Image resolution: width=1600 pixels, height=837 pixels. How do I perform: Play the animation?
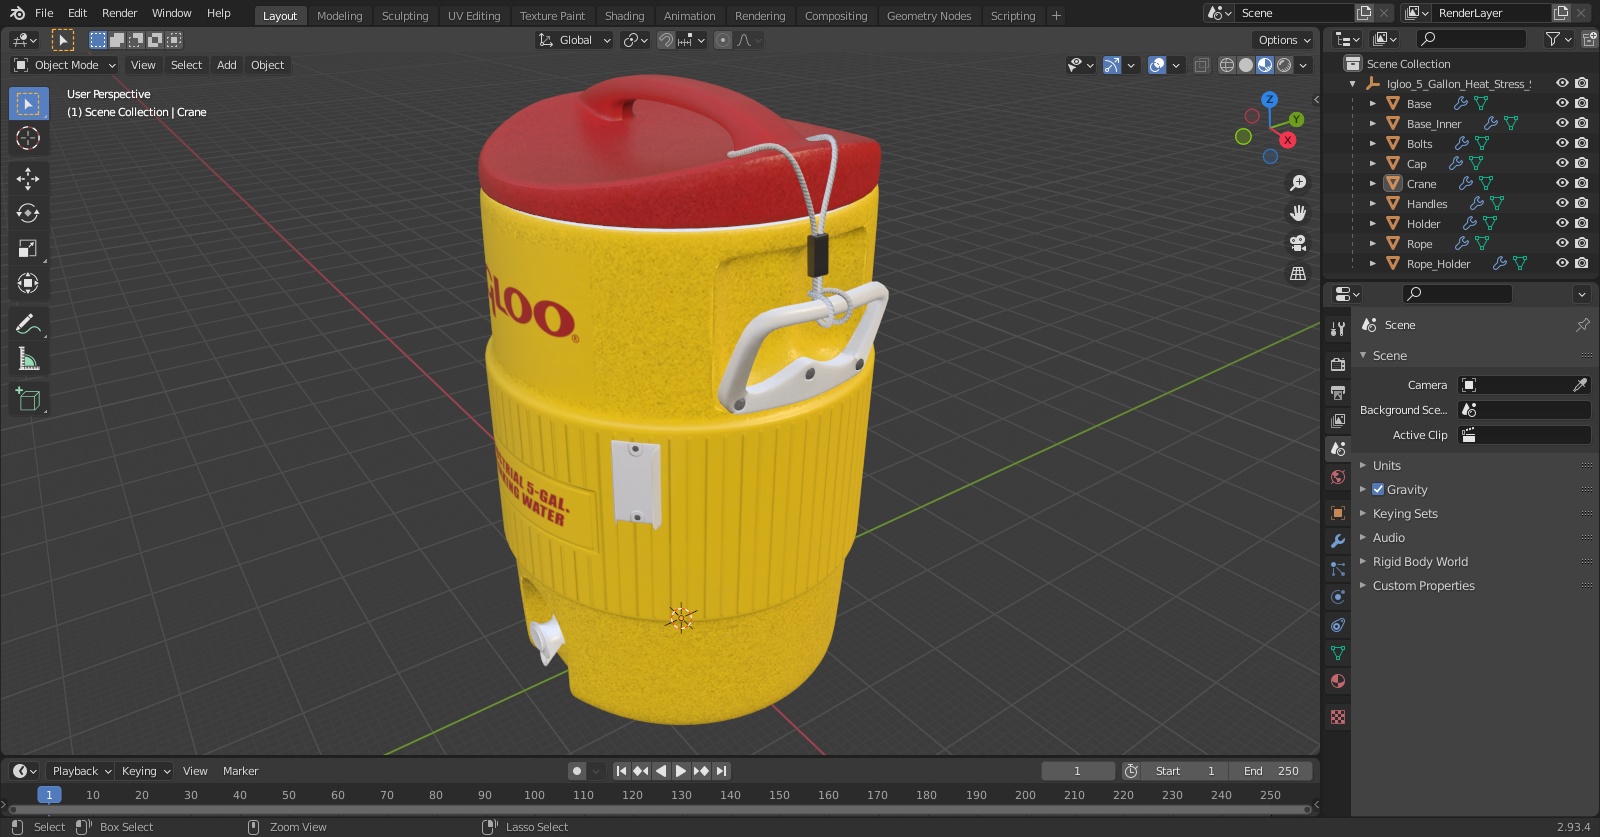[681, 771]
